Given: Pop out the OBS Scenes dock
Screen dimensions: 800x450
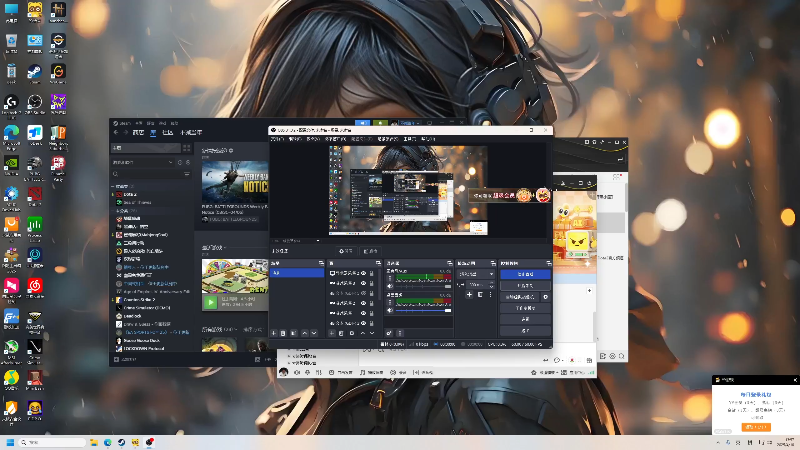Looking at the screenshot, I should [x=321, y=263].
